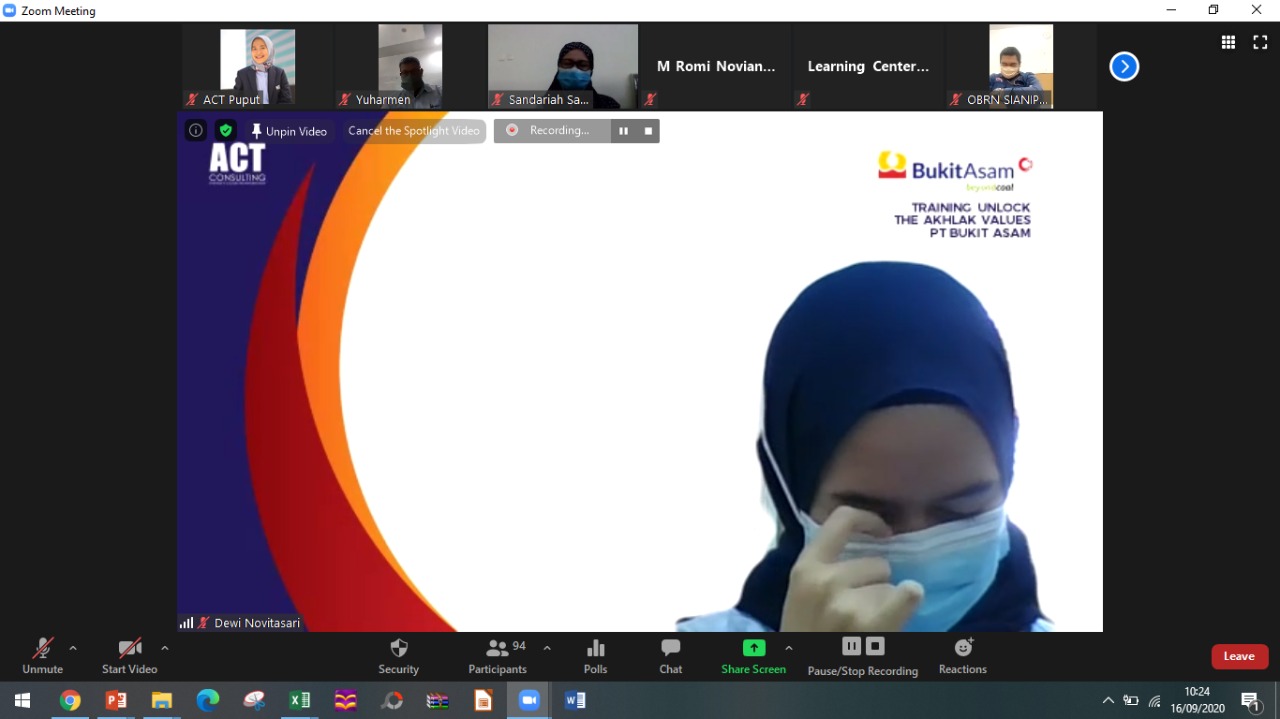Open the Reactions menu
Viewport: 1280px width, 719px height.
click(x=962, y=648)
